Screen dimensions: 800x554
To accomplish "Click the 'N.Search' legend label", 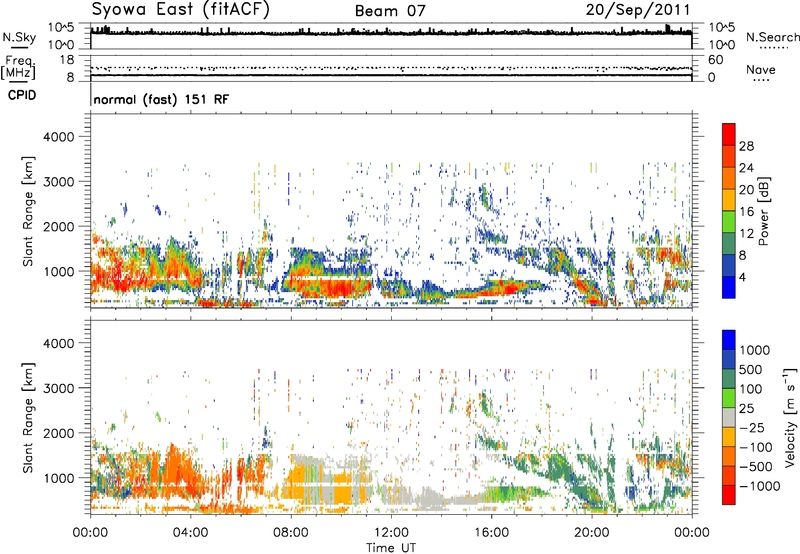I will [772, 37].
